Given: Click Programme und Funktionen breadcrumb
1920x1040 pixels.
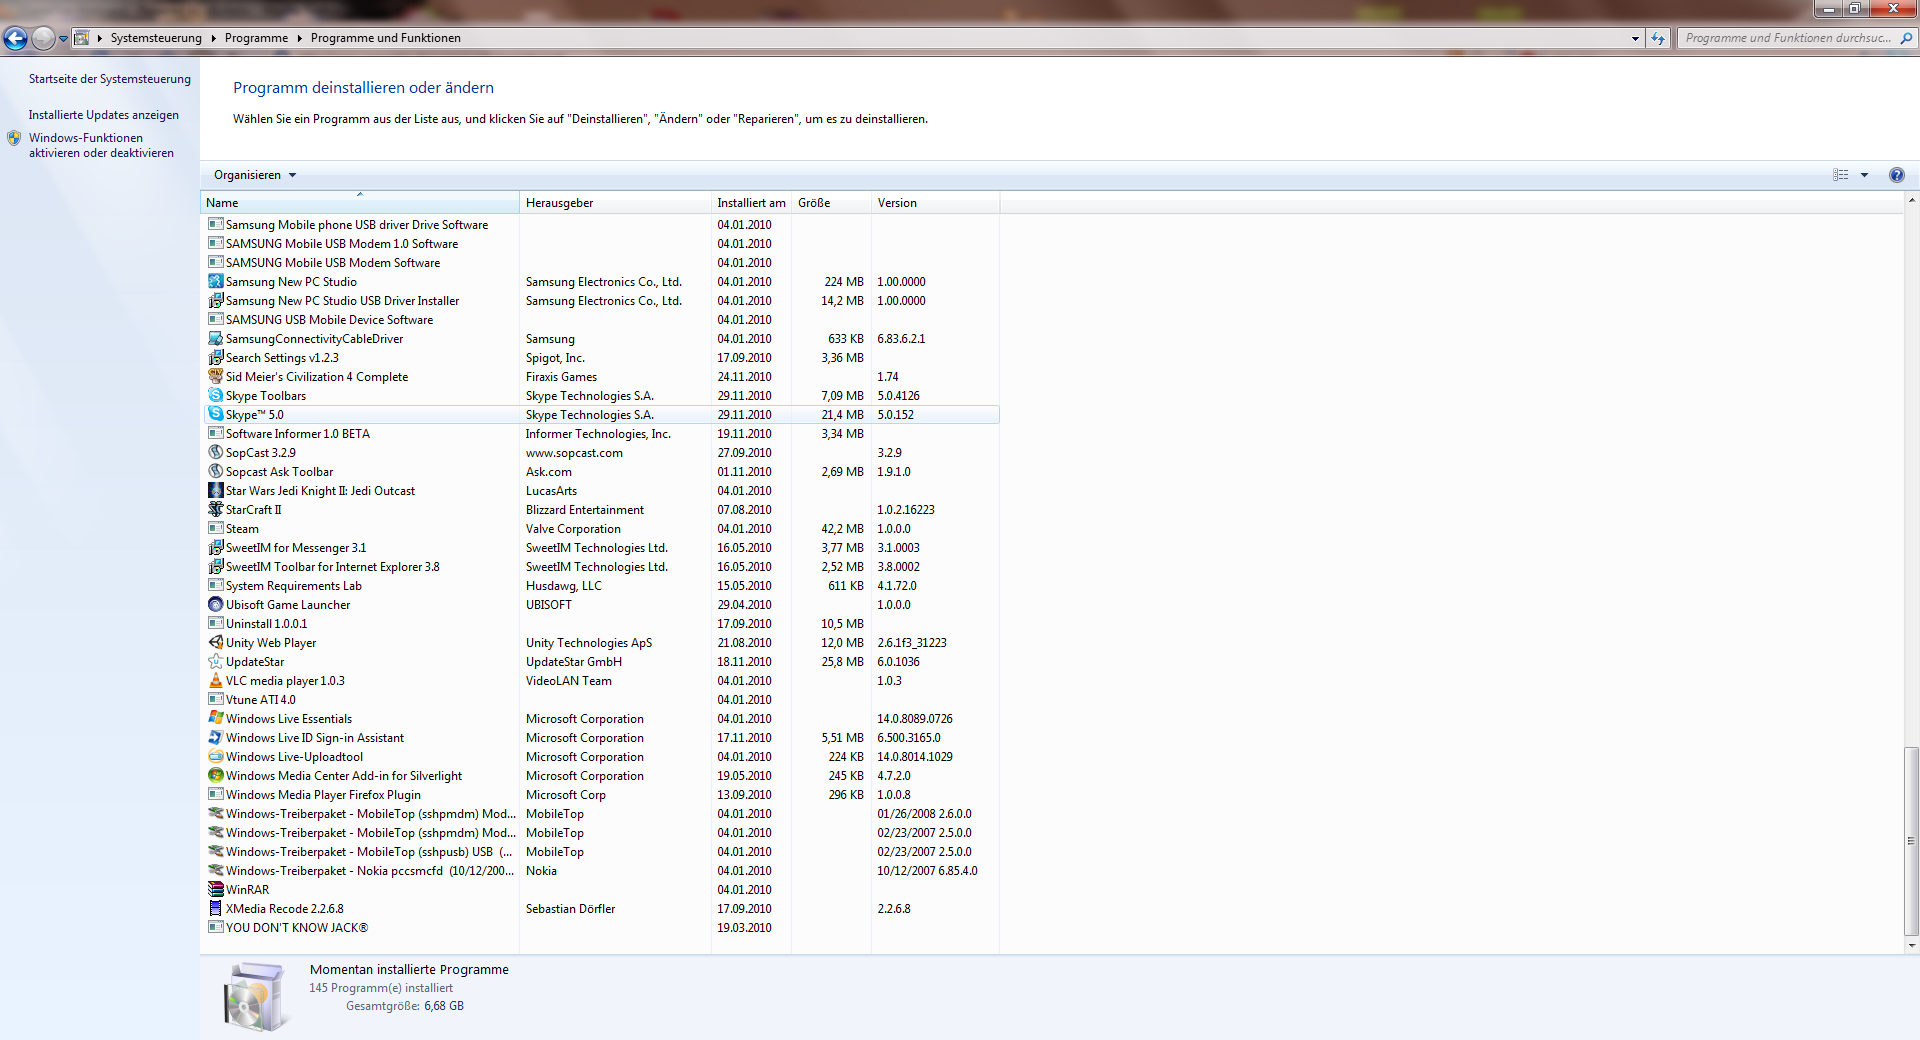Looking at the screenshot, I should coord(385,38).
